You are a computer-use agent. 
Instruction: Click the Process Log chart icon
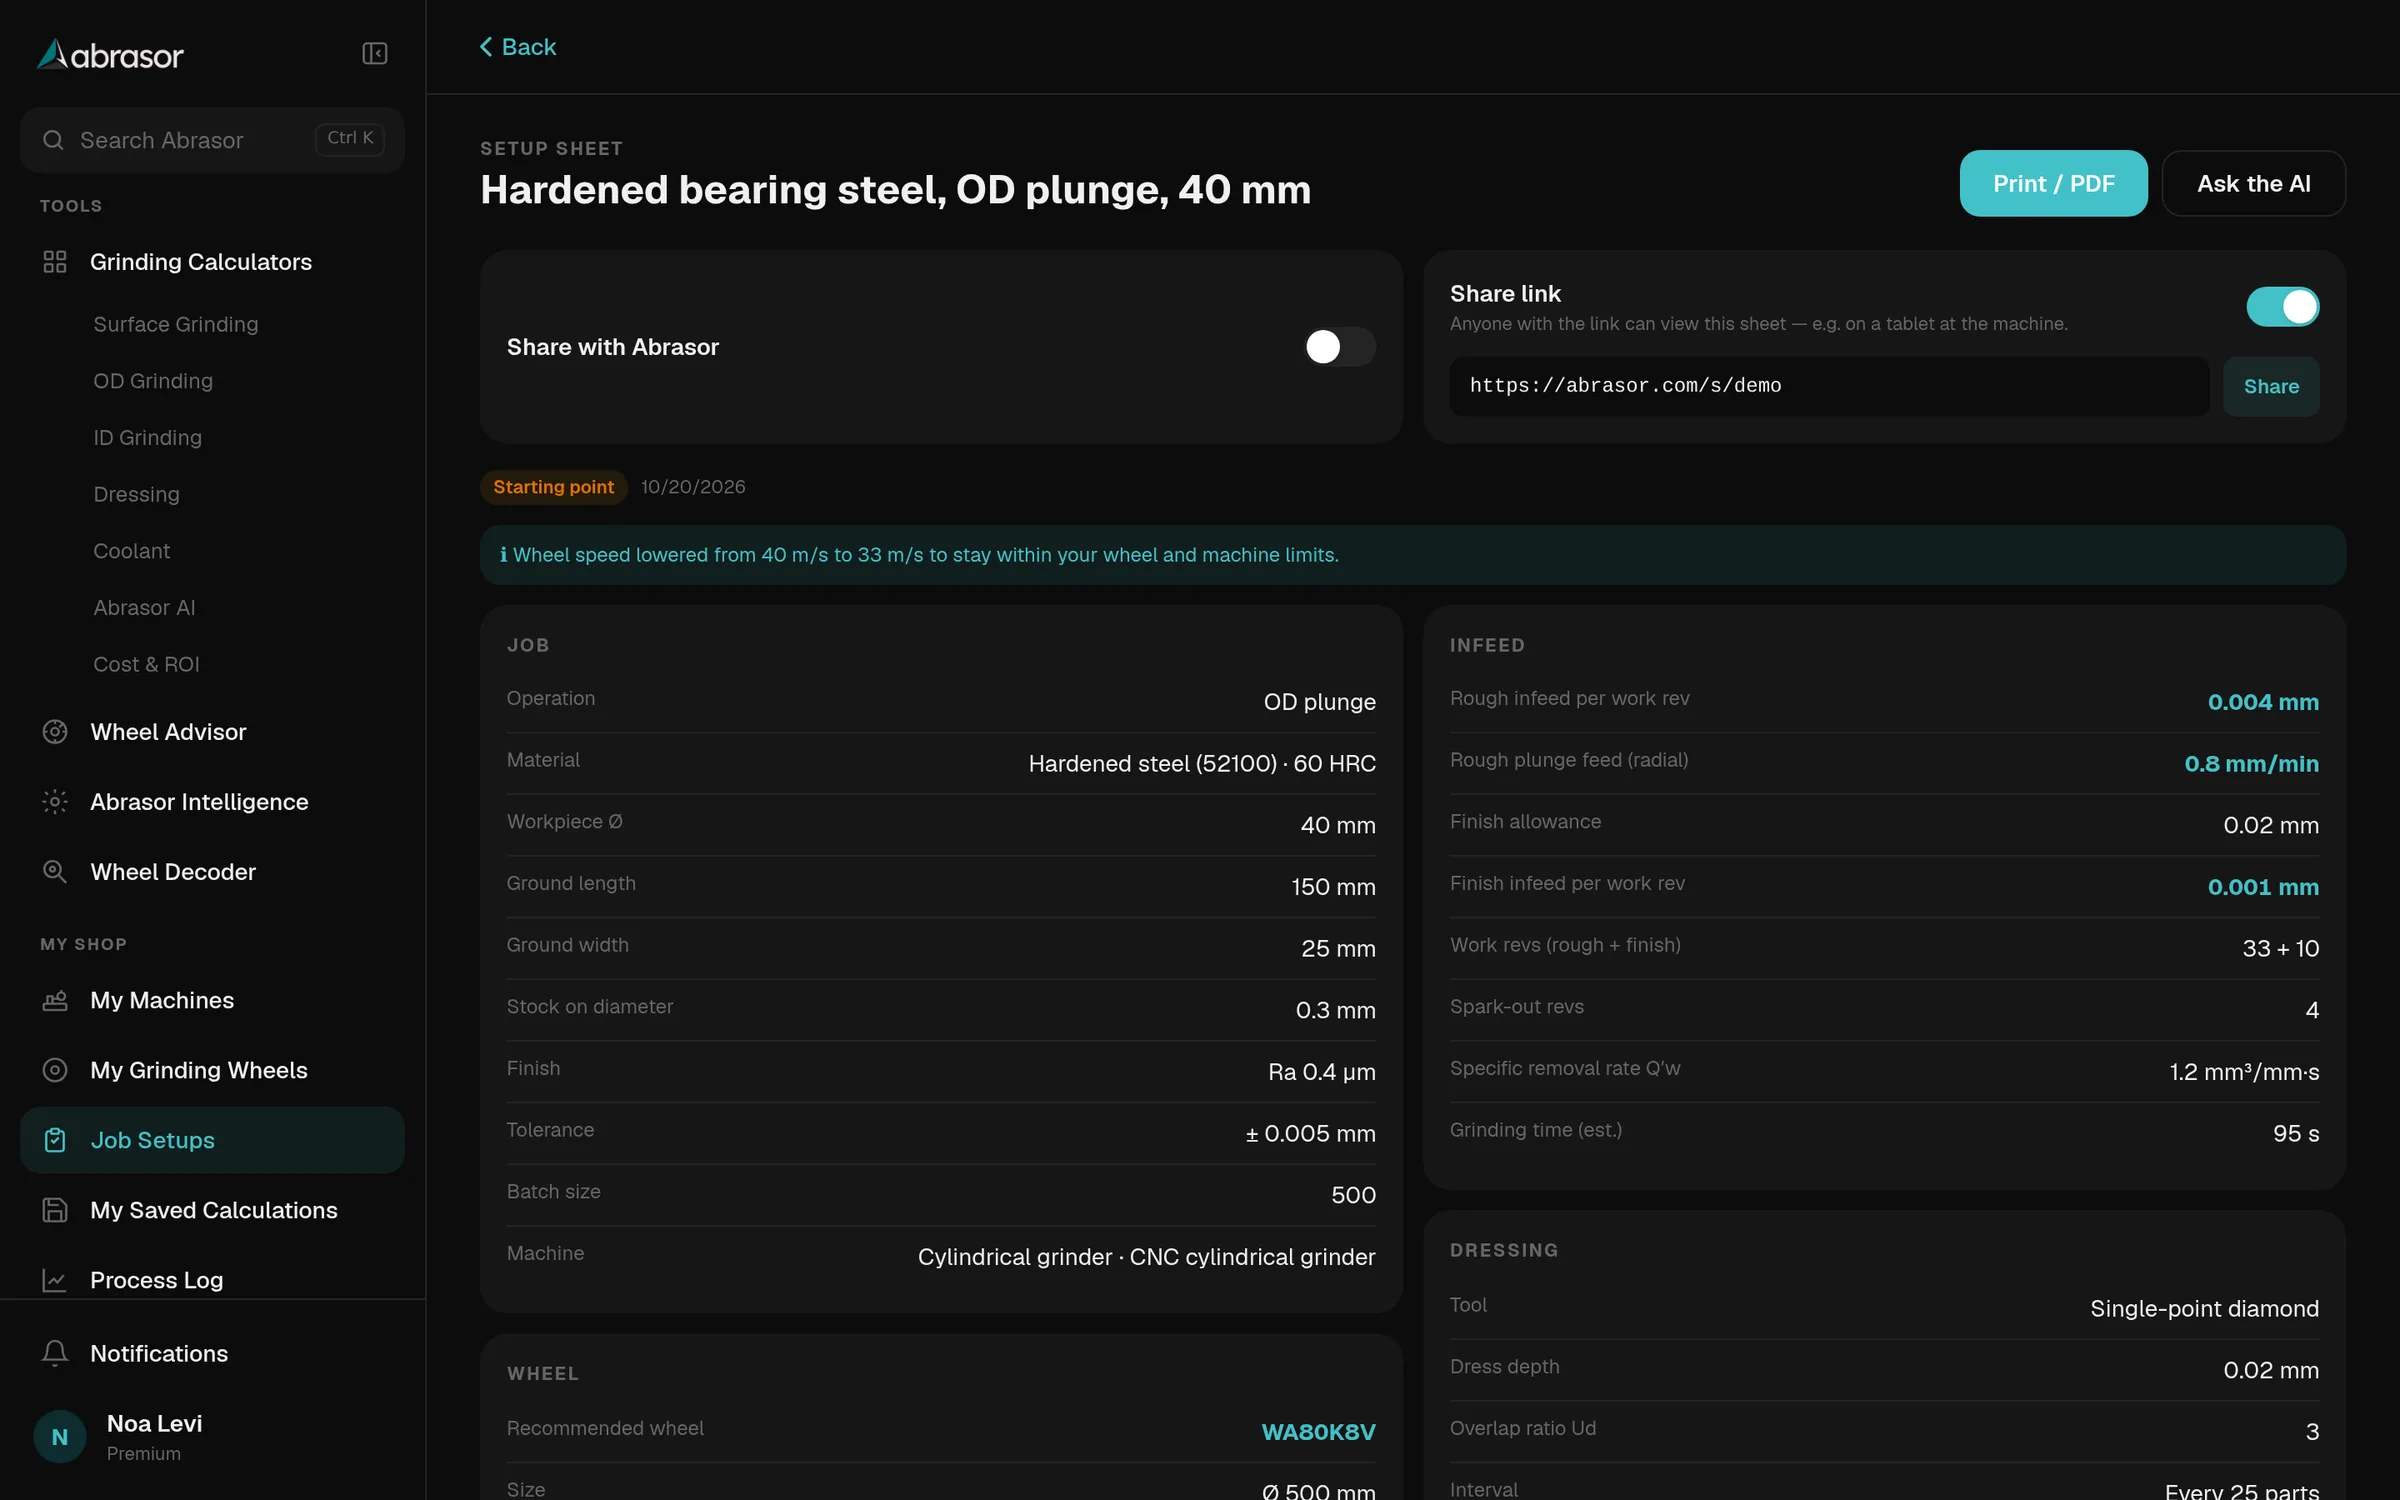point(55,1280)
